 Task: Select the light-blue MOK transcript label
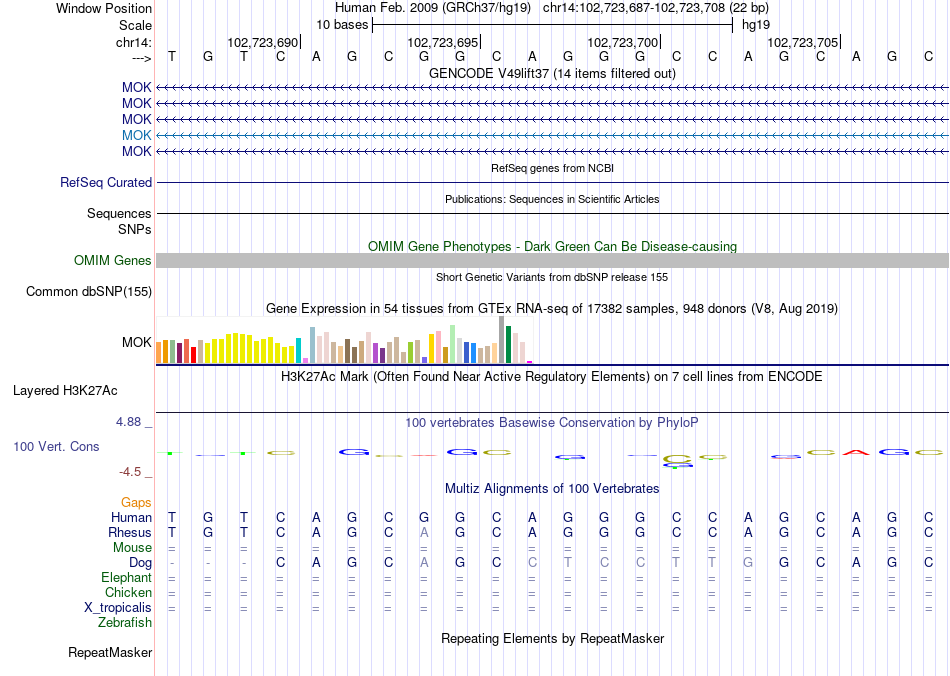136,135
